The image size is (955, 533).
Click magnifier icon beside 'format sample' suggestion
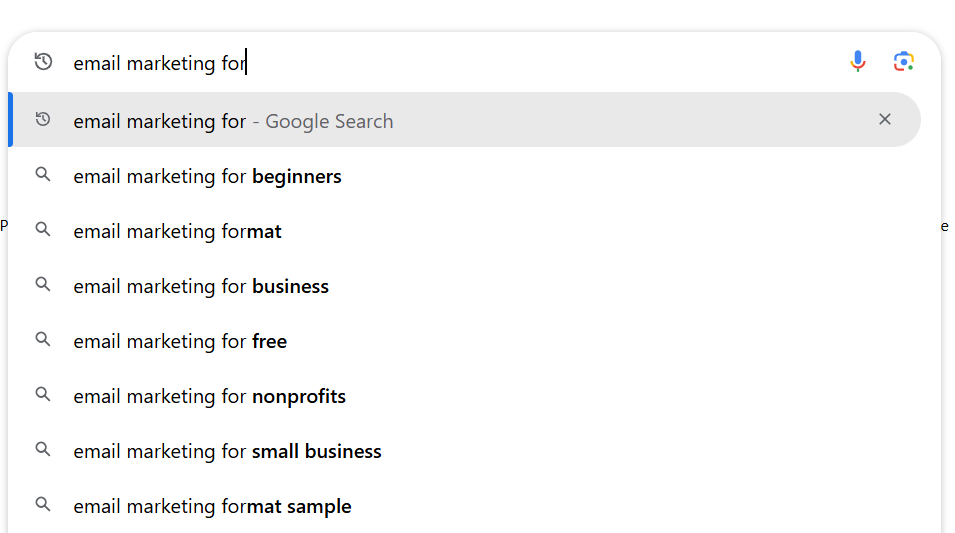tap(43, 504)
